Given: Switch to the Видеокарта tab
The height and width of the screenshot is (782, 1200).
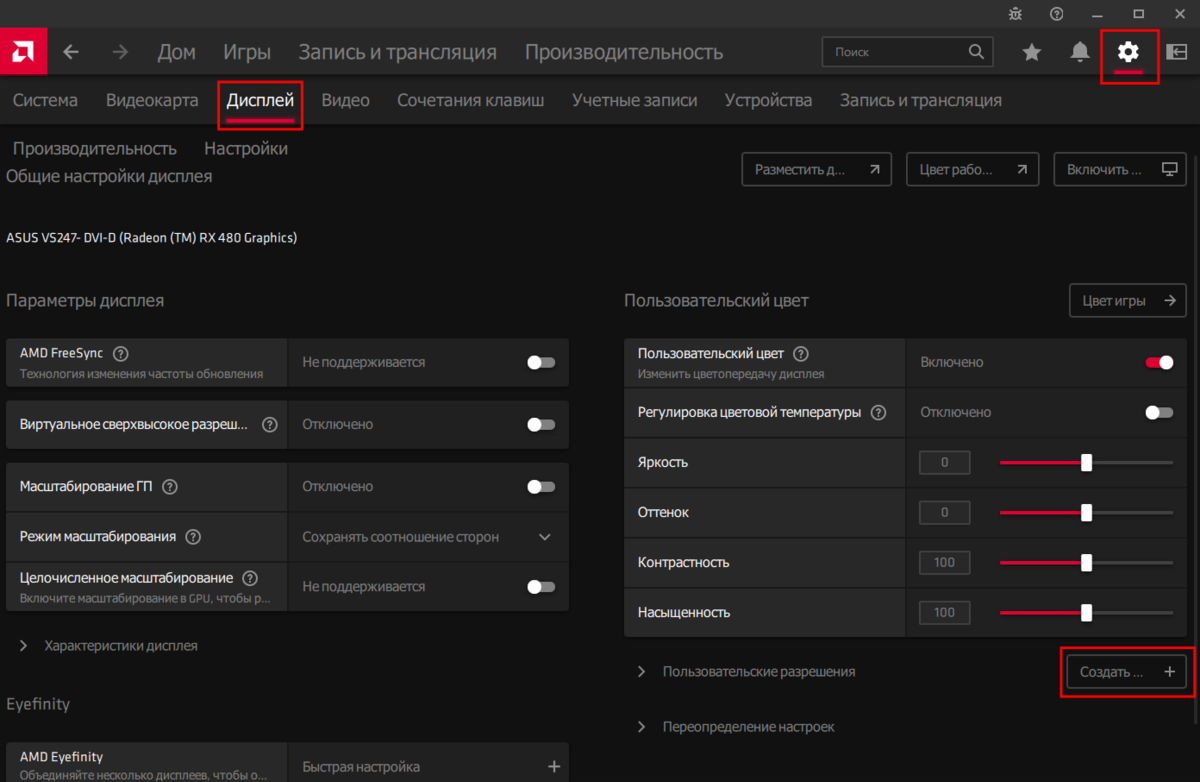Looking at the screenshot, I should [x=152, y=100].
